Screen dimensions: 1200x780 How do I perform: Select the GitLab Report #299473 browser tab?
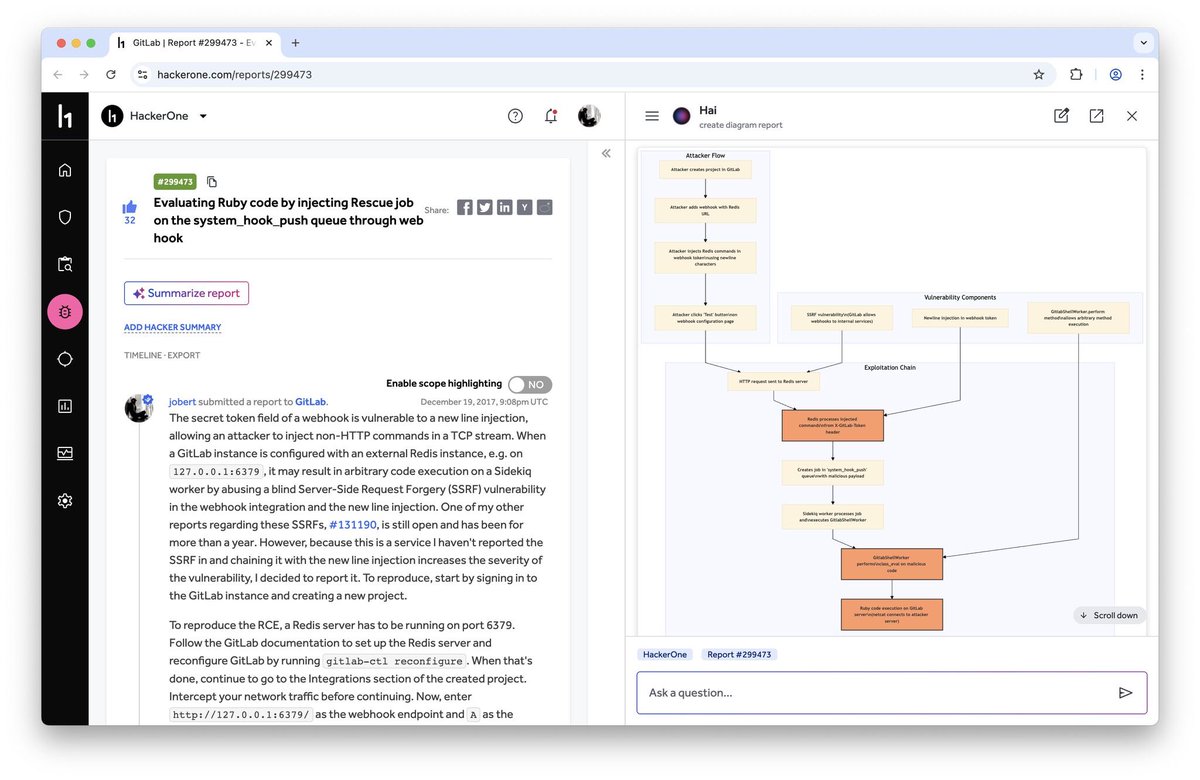pos(195,43)
